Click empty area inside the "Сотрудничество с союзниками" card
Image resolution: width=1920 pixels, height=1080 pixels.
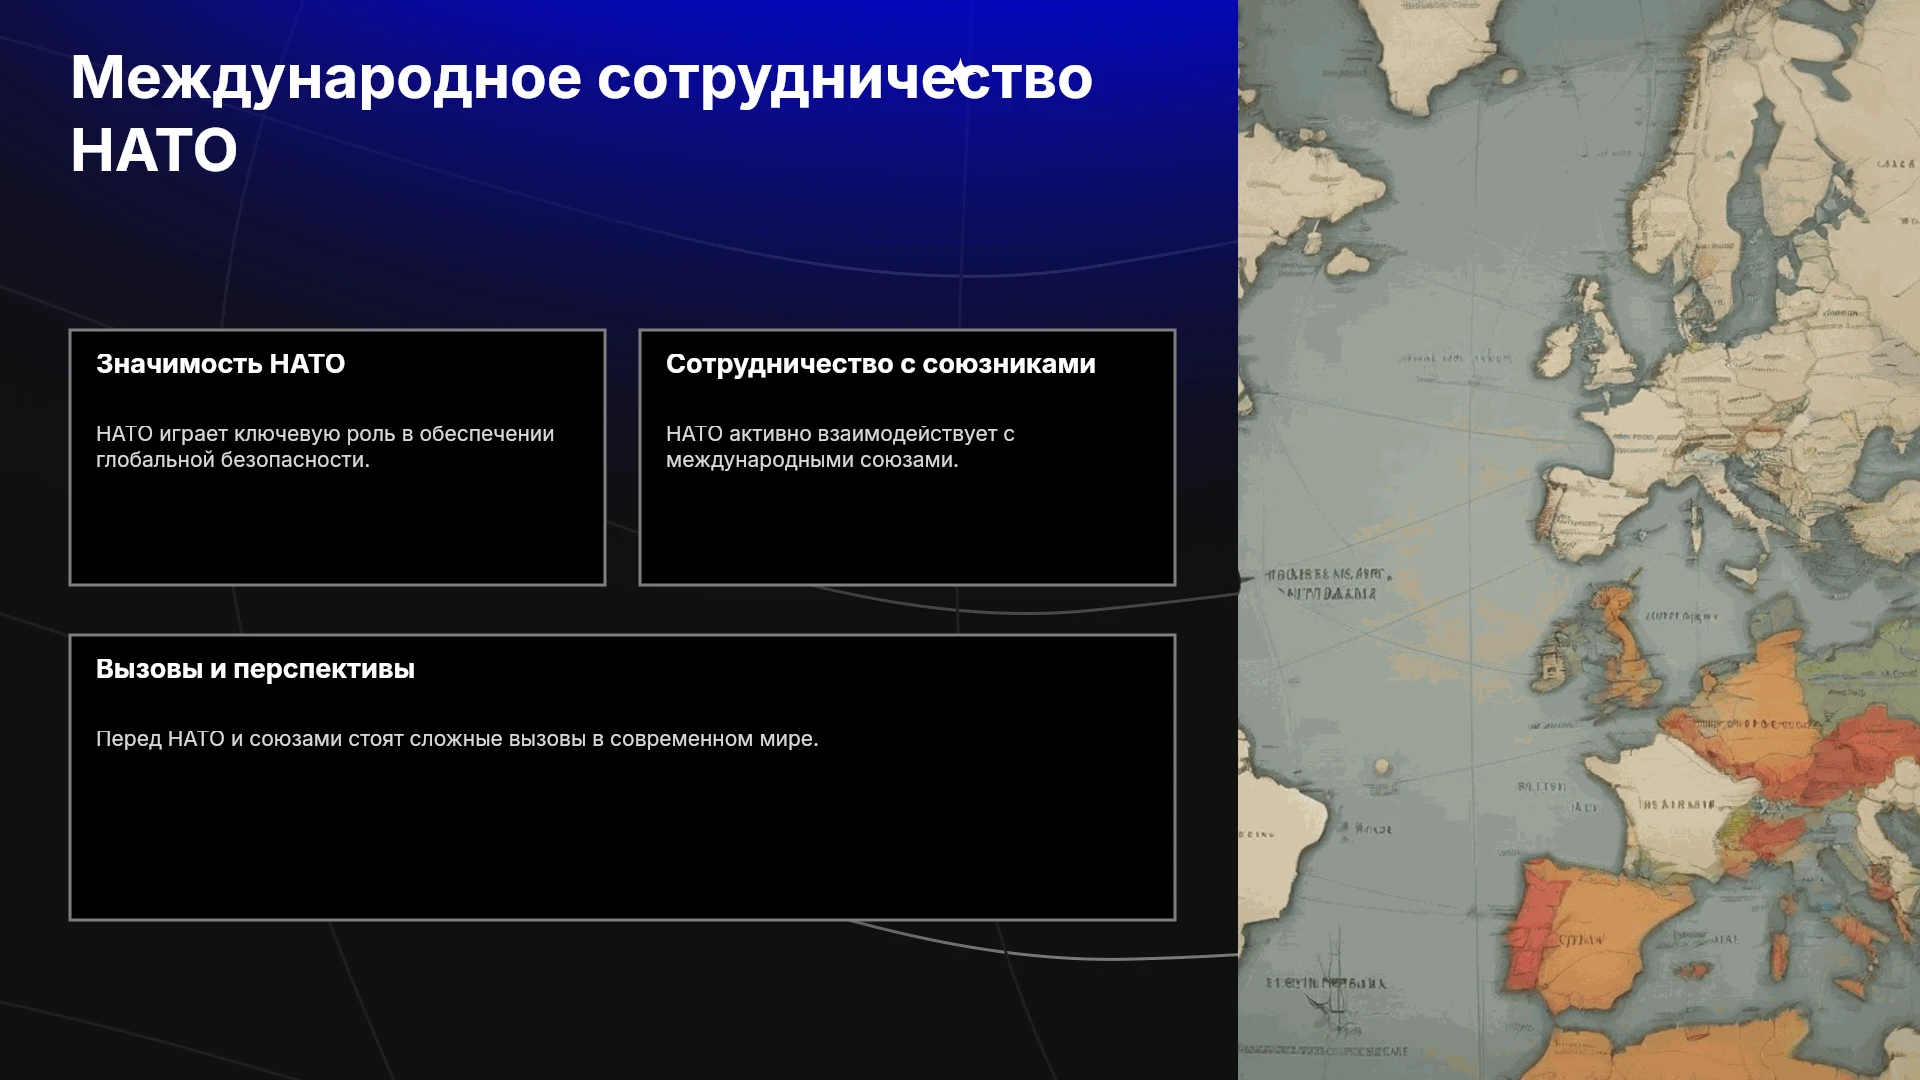[907, 530]
